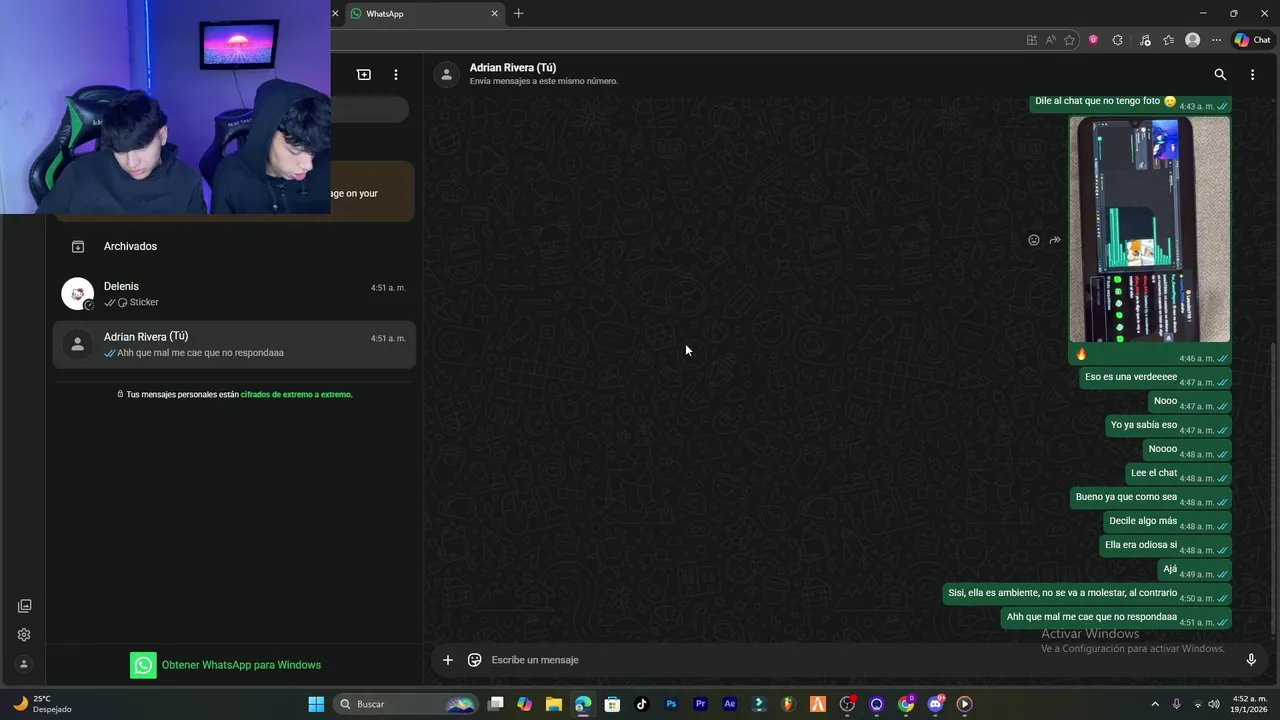Click the taskbar Buscar search box
Viewport: 1280px width, 720px height.
click(x=407, y=704)
